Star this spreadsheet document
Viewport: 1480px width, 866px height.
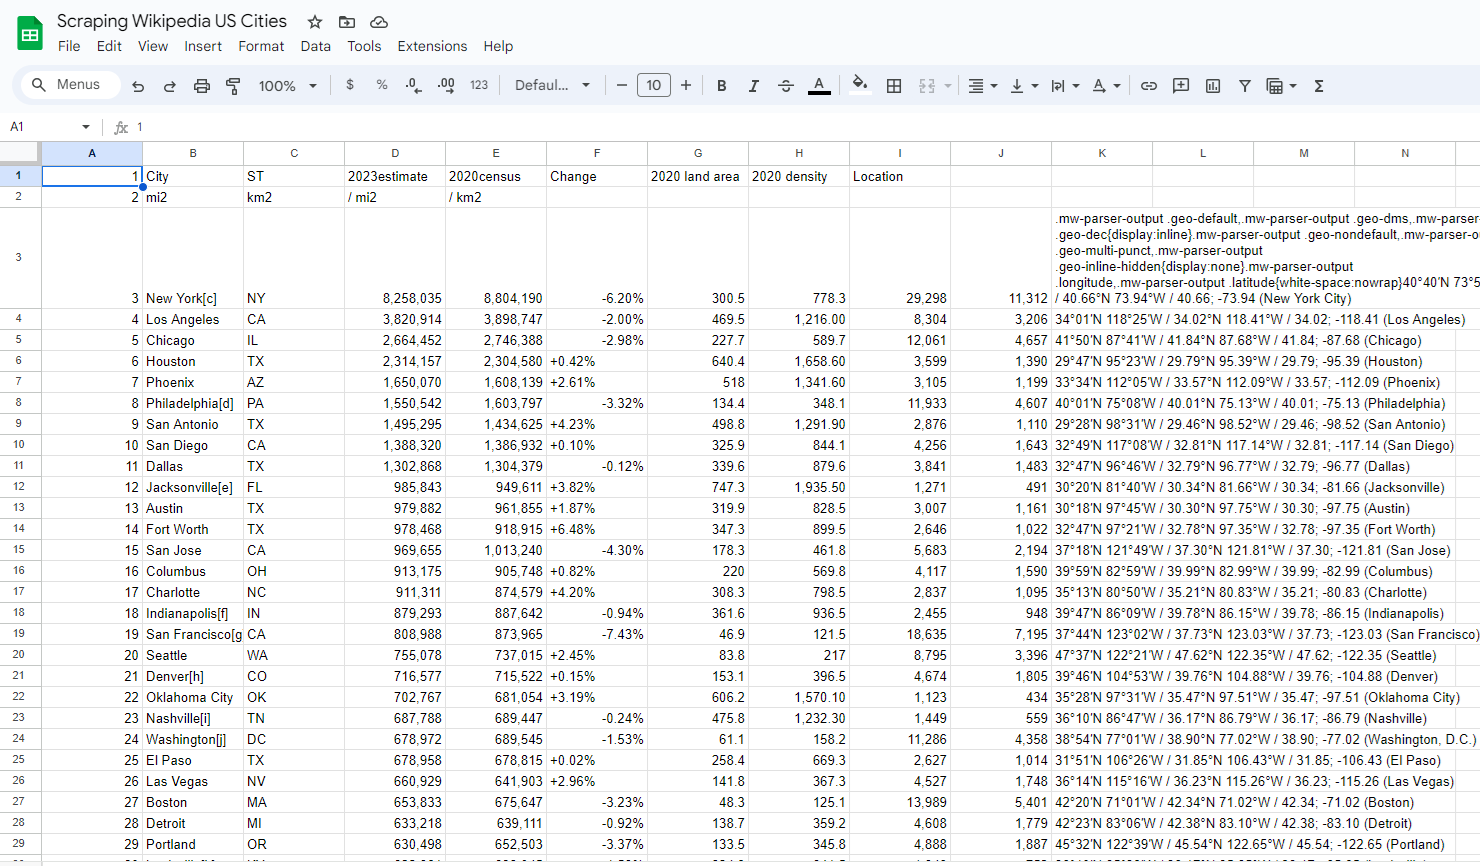tap(315, 22)
